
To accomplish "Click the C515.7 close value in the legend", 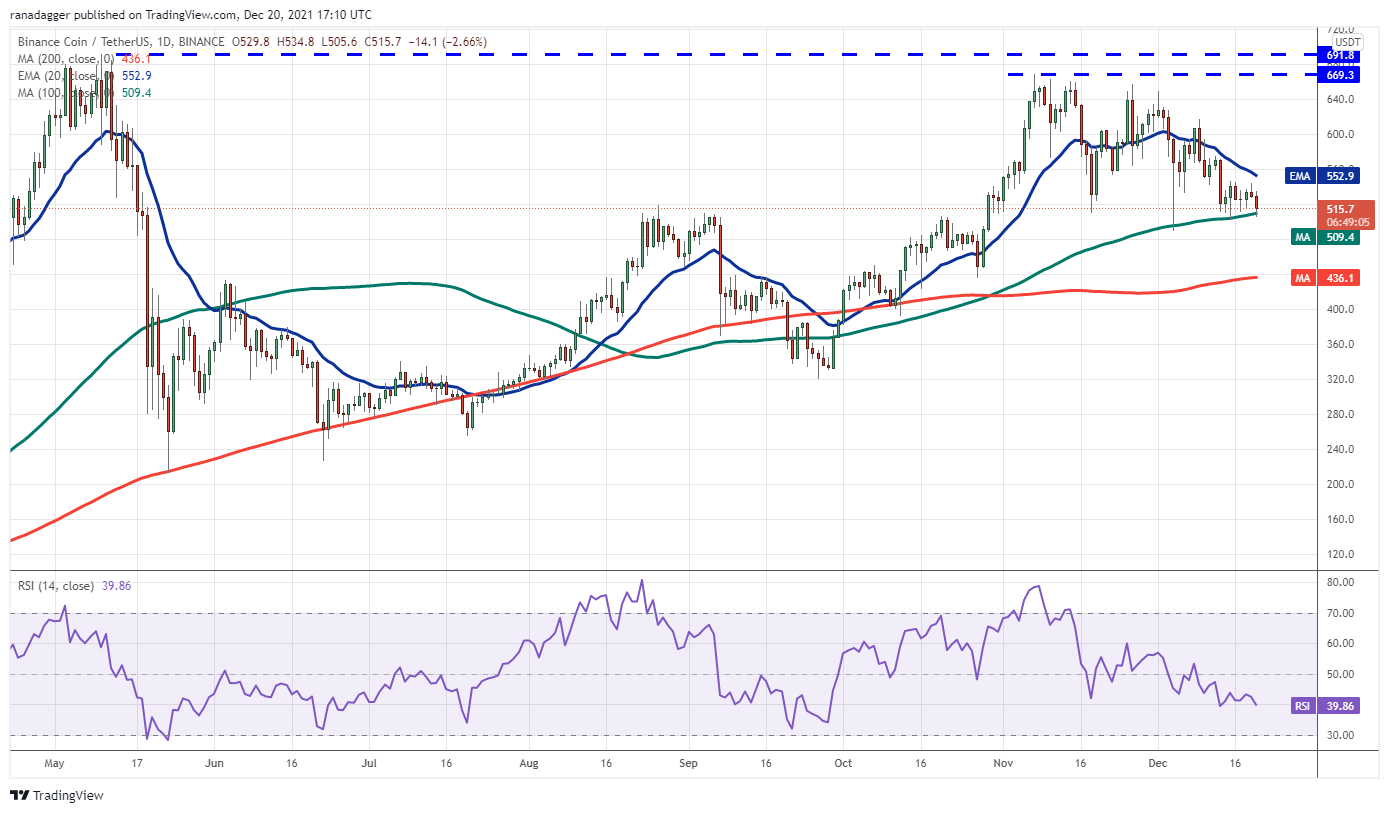I will 385,42.
